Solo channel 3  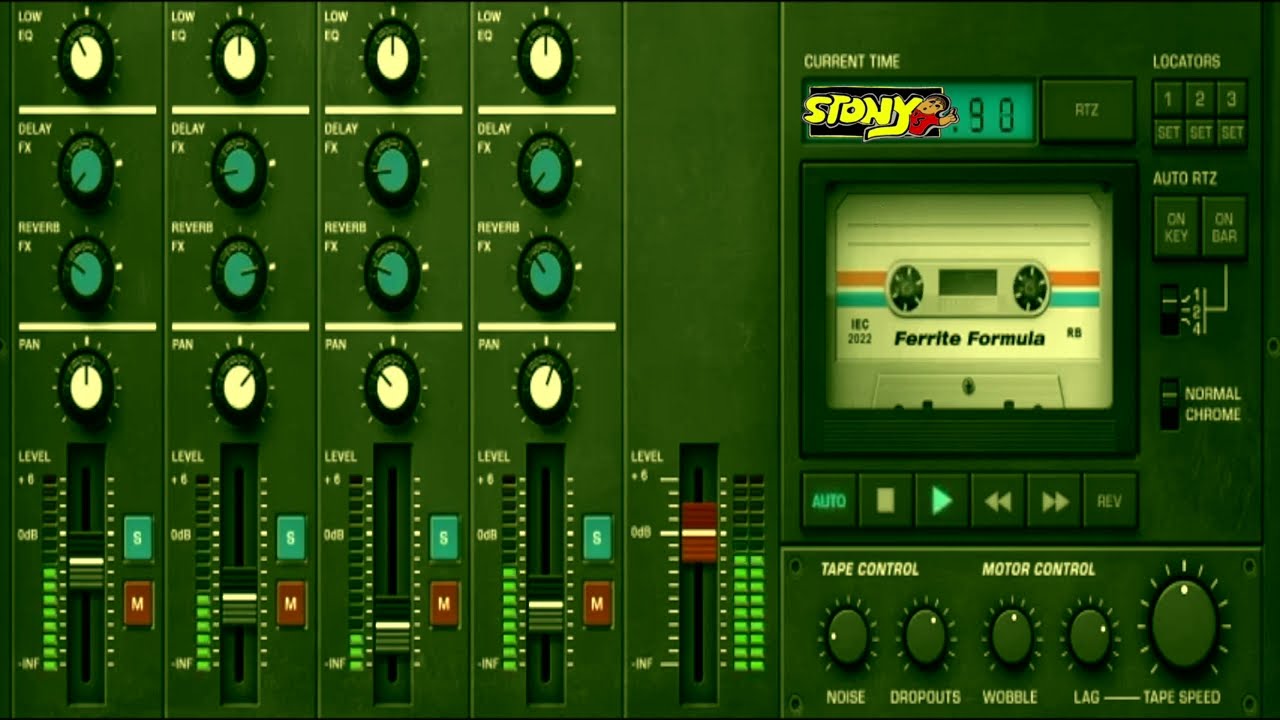pyautogui.click(x=444, y=538)
